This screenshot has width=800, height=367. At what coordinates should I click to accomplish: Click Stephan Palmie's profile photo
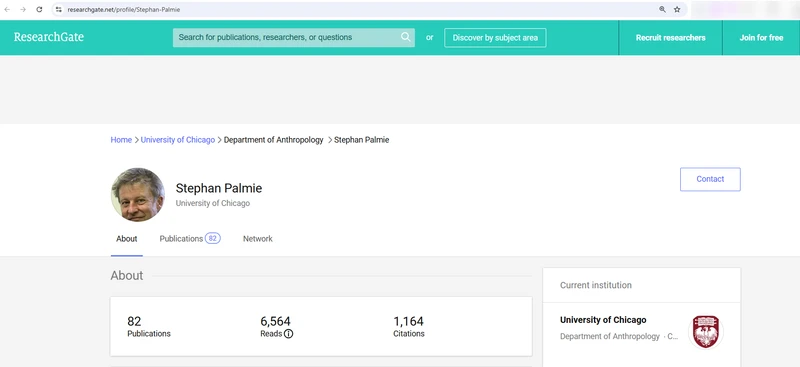(x=138, y=194)
